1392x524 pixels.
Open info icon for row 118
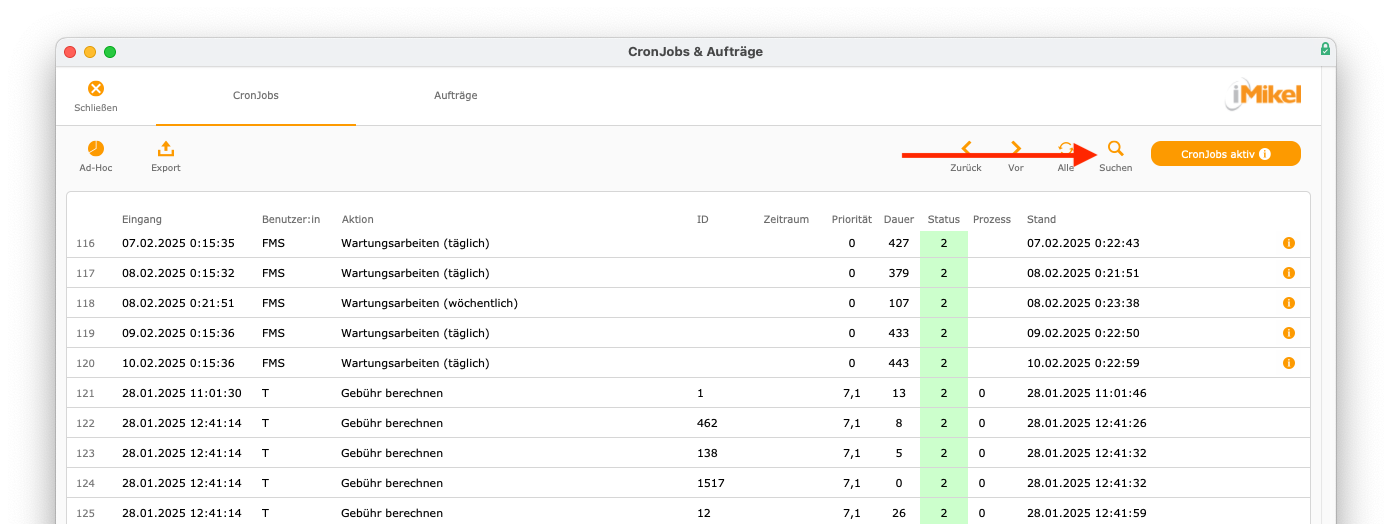[1289, 303]
